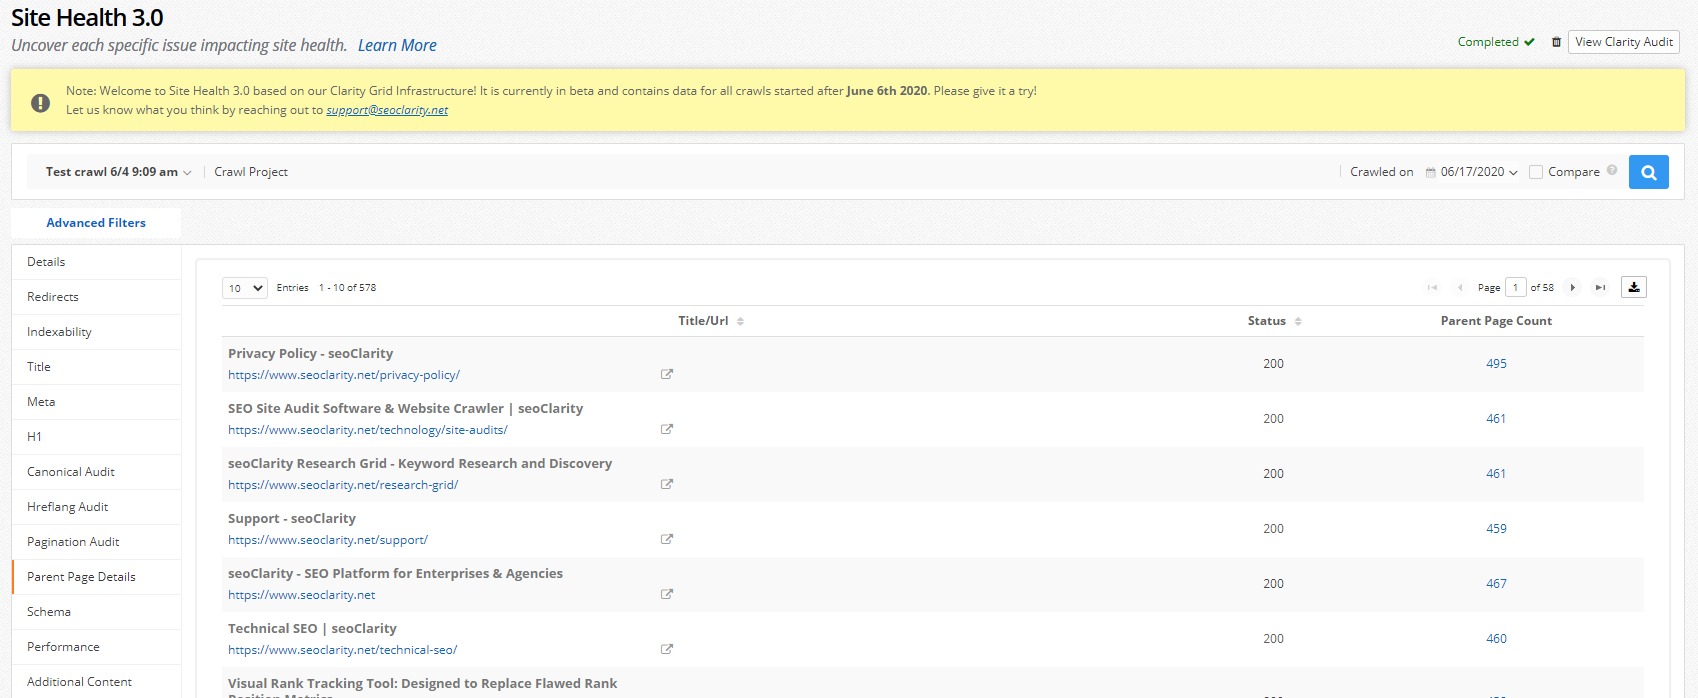Click the Parent Page Count column header

[x=1496, y=321]
